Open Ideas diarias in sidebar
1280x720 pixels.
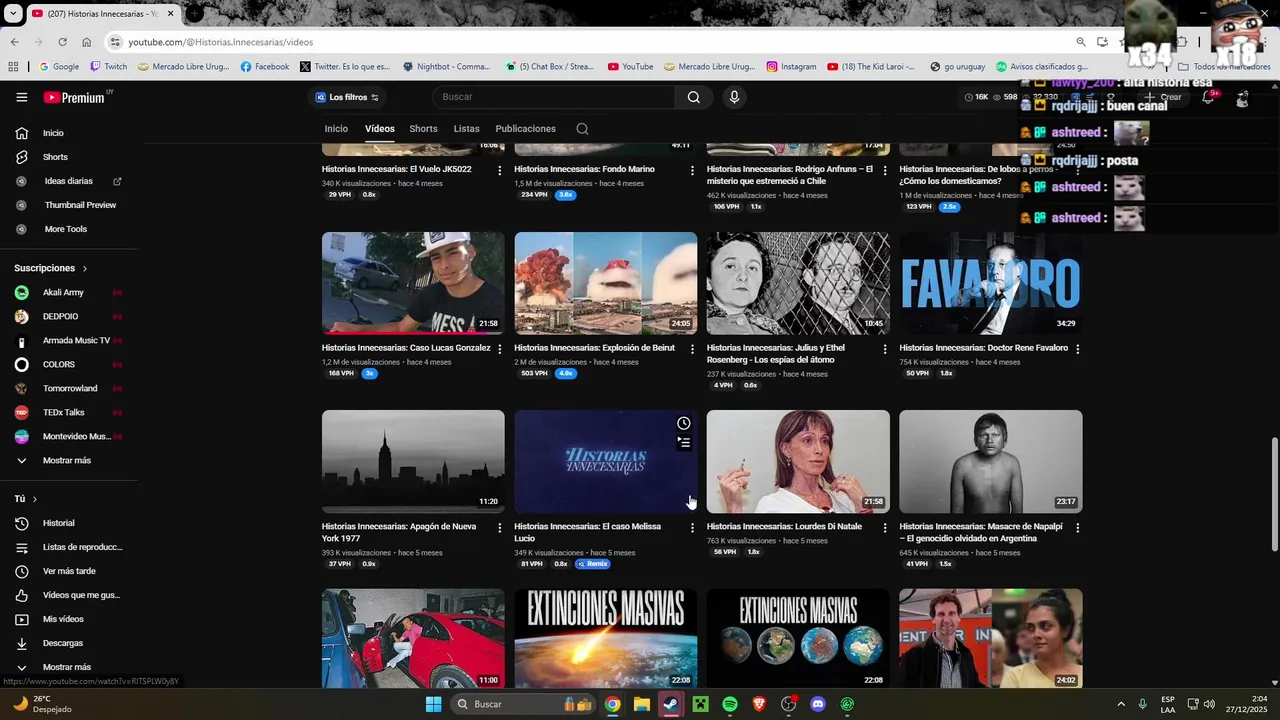point(70,181)
